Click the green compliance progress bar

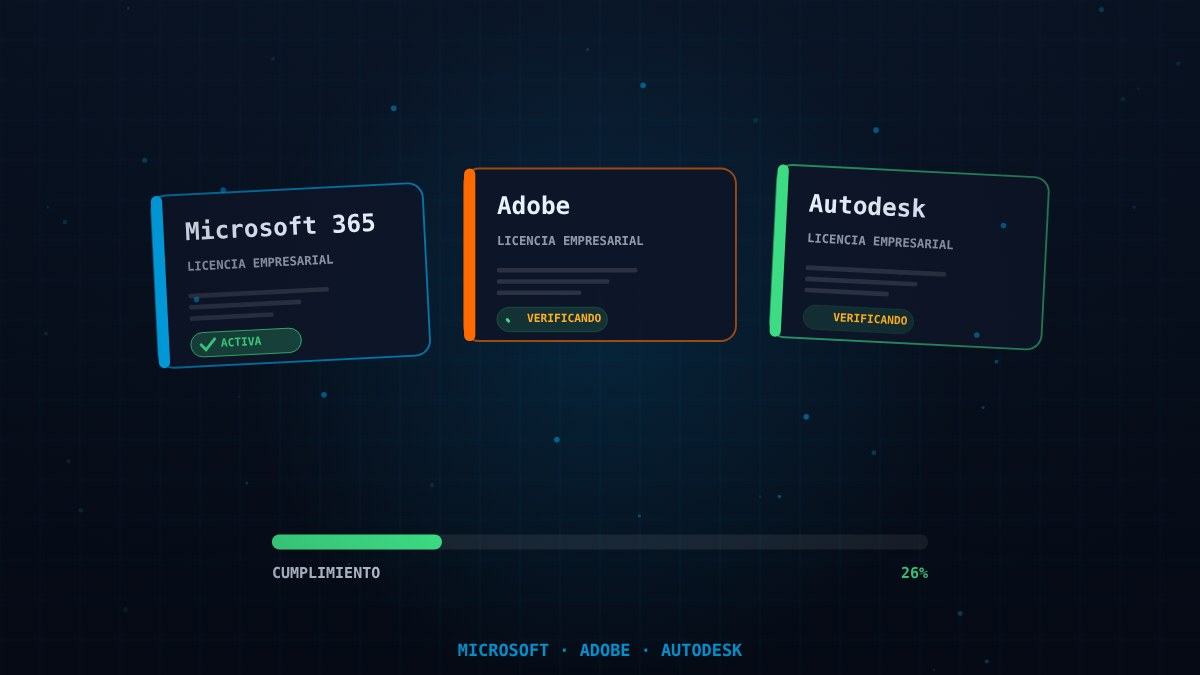pos(357,542)
